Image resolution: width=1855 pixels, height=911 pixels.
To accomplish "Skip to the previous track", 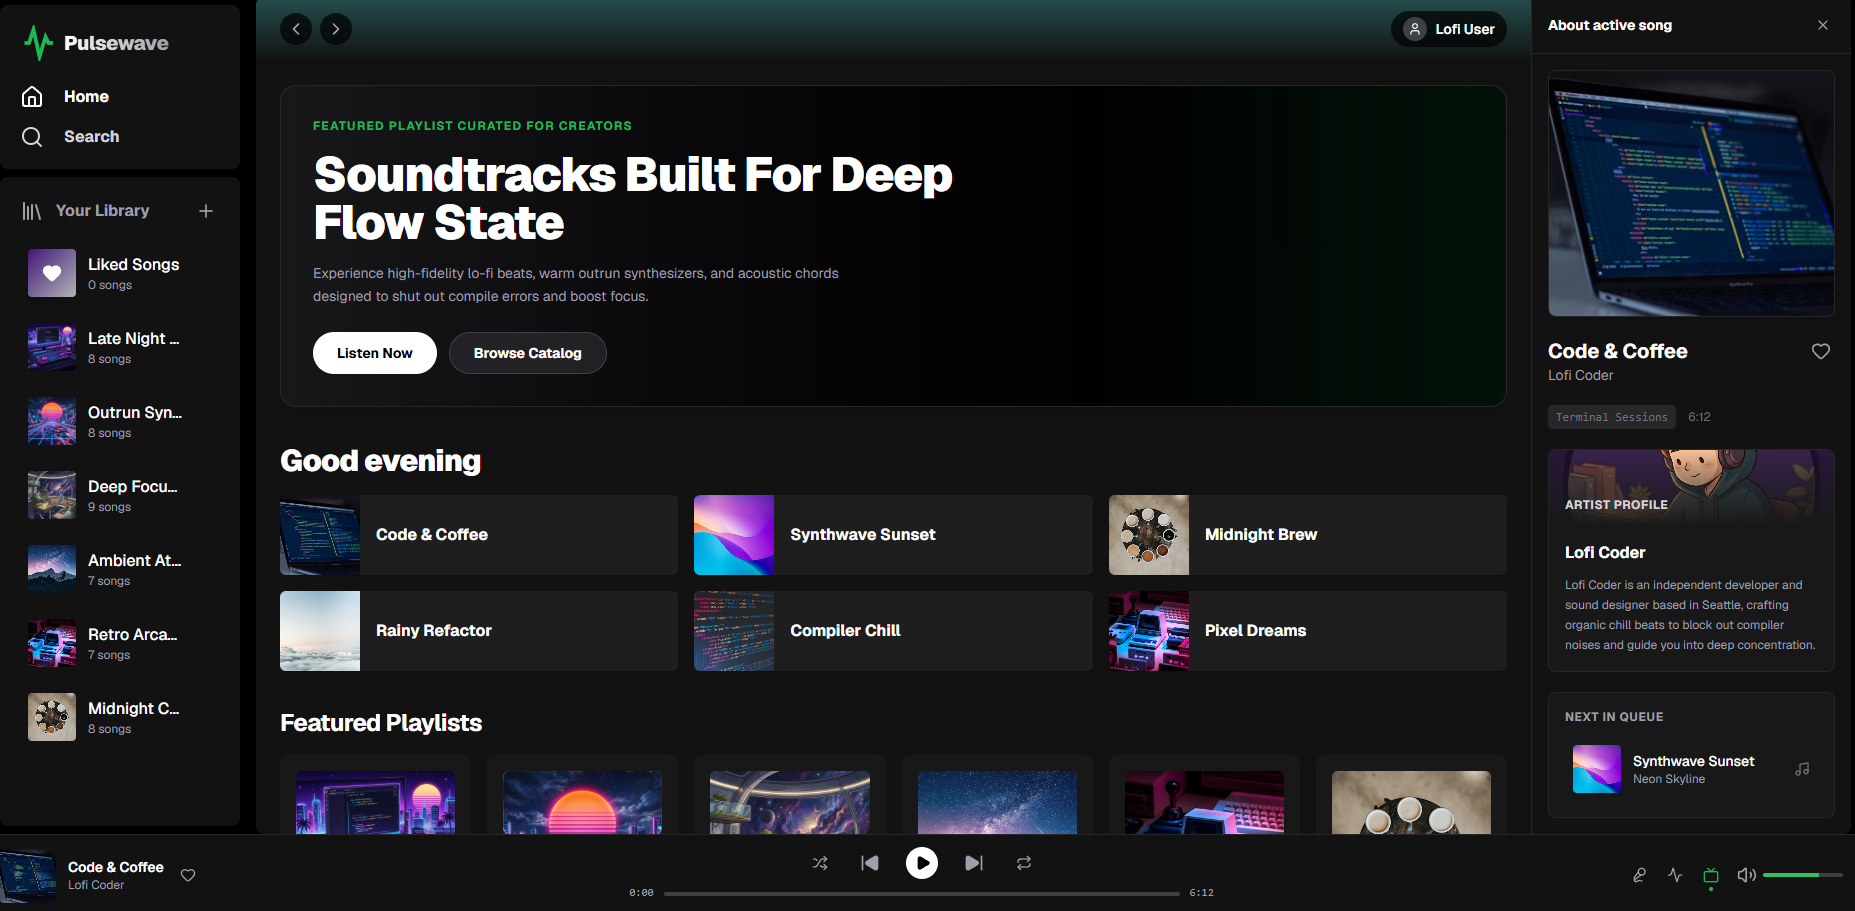I will 870,863.
